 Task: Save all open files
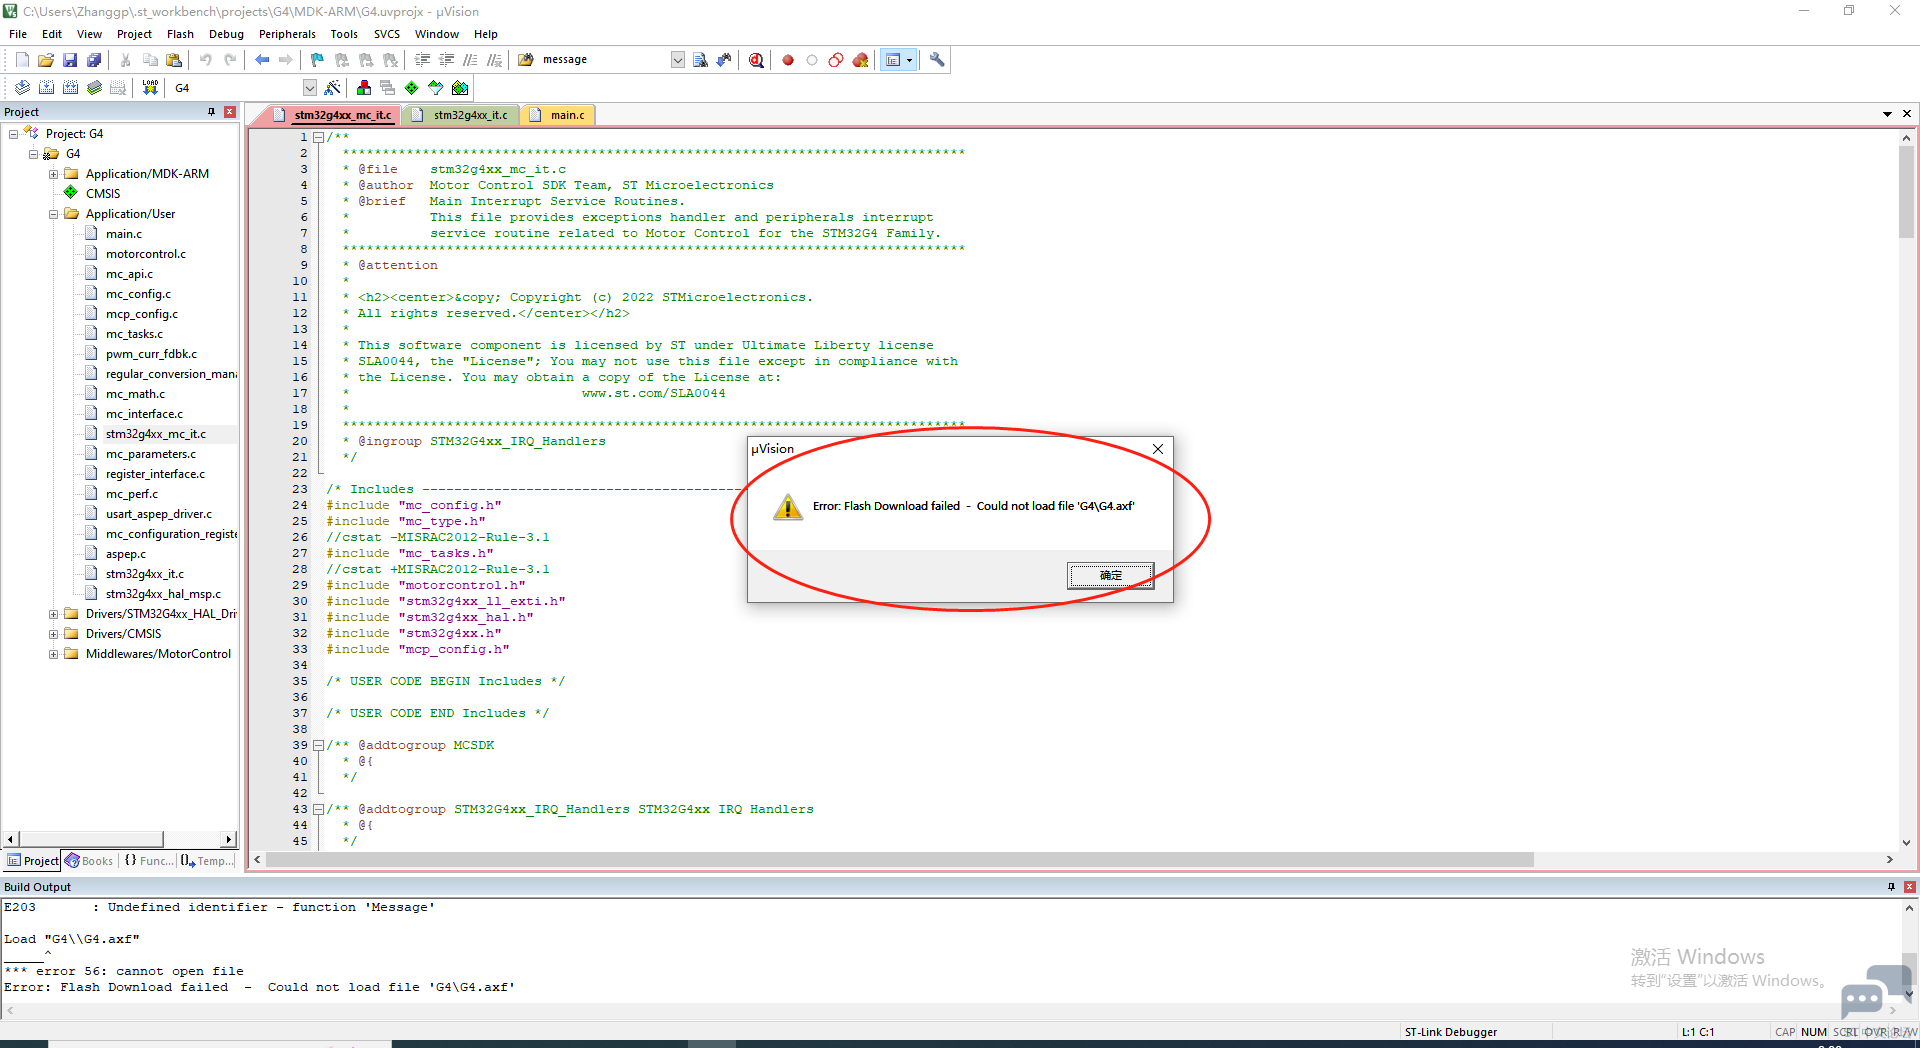pyautogui.click(x=94, y=60)
